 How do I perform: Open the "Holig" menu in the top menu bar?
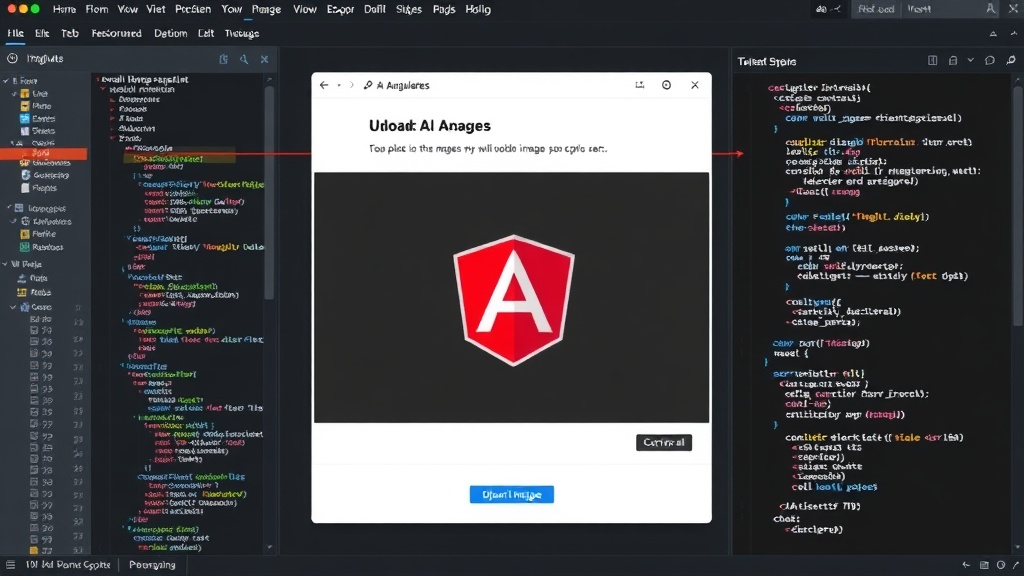tap(477, 9)
